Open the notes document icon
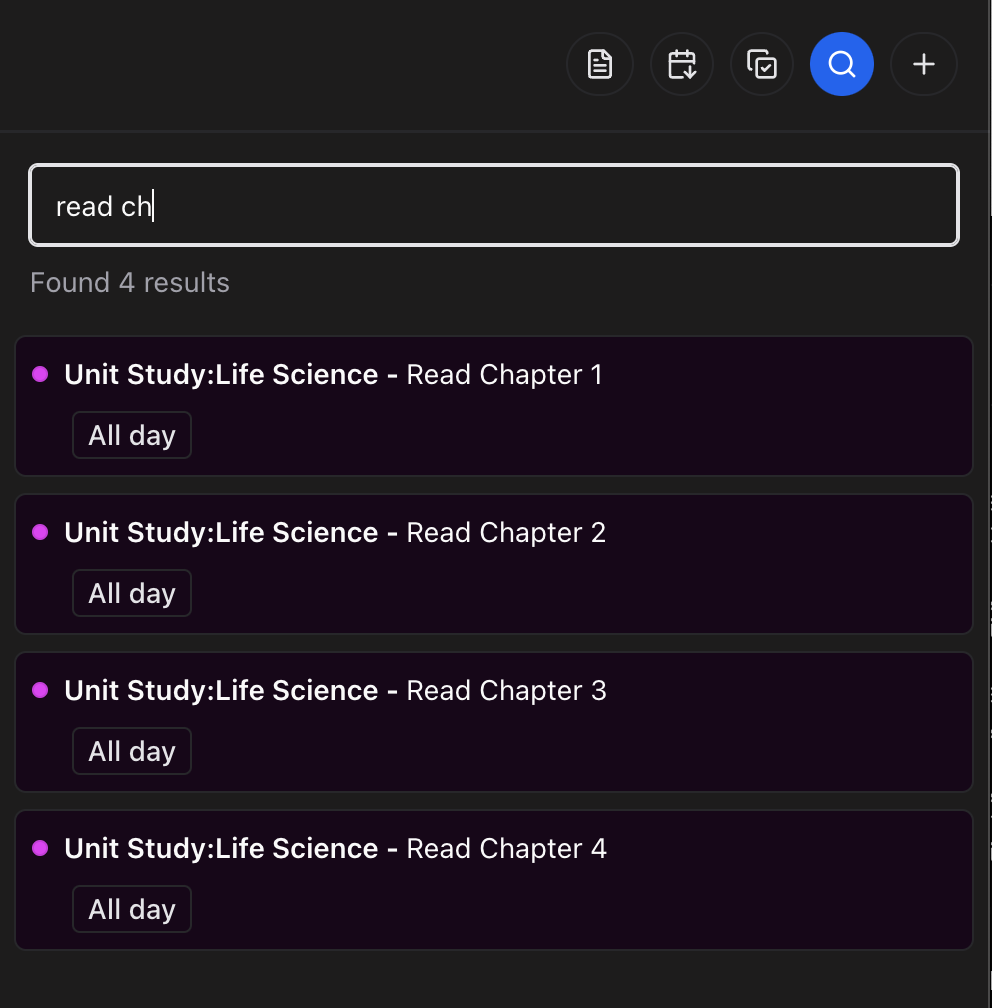This screenshot has height=1008, width=992. [x=599, y=65]
